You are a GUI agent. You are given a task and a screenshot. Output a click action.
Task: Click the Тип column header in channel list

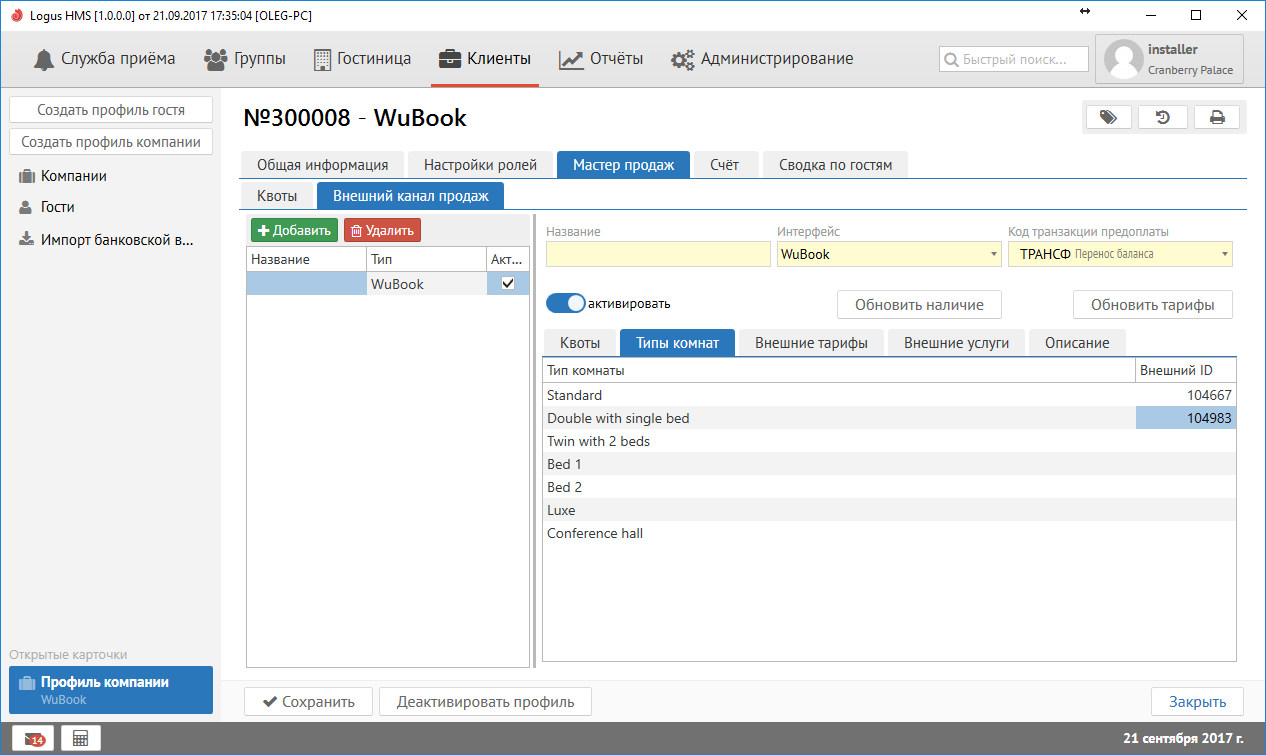click(x=427, y=260)
